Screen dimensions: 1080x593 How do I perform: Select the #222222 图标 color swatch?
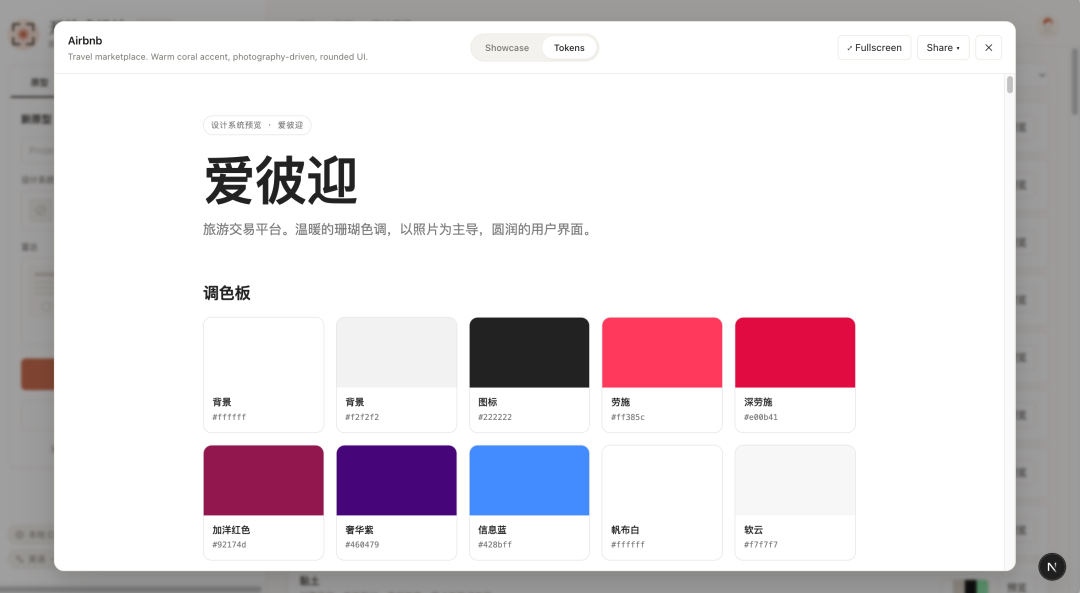tap(529, 375)
